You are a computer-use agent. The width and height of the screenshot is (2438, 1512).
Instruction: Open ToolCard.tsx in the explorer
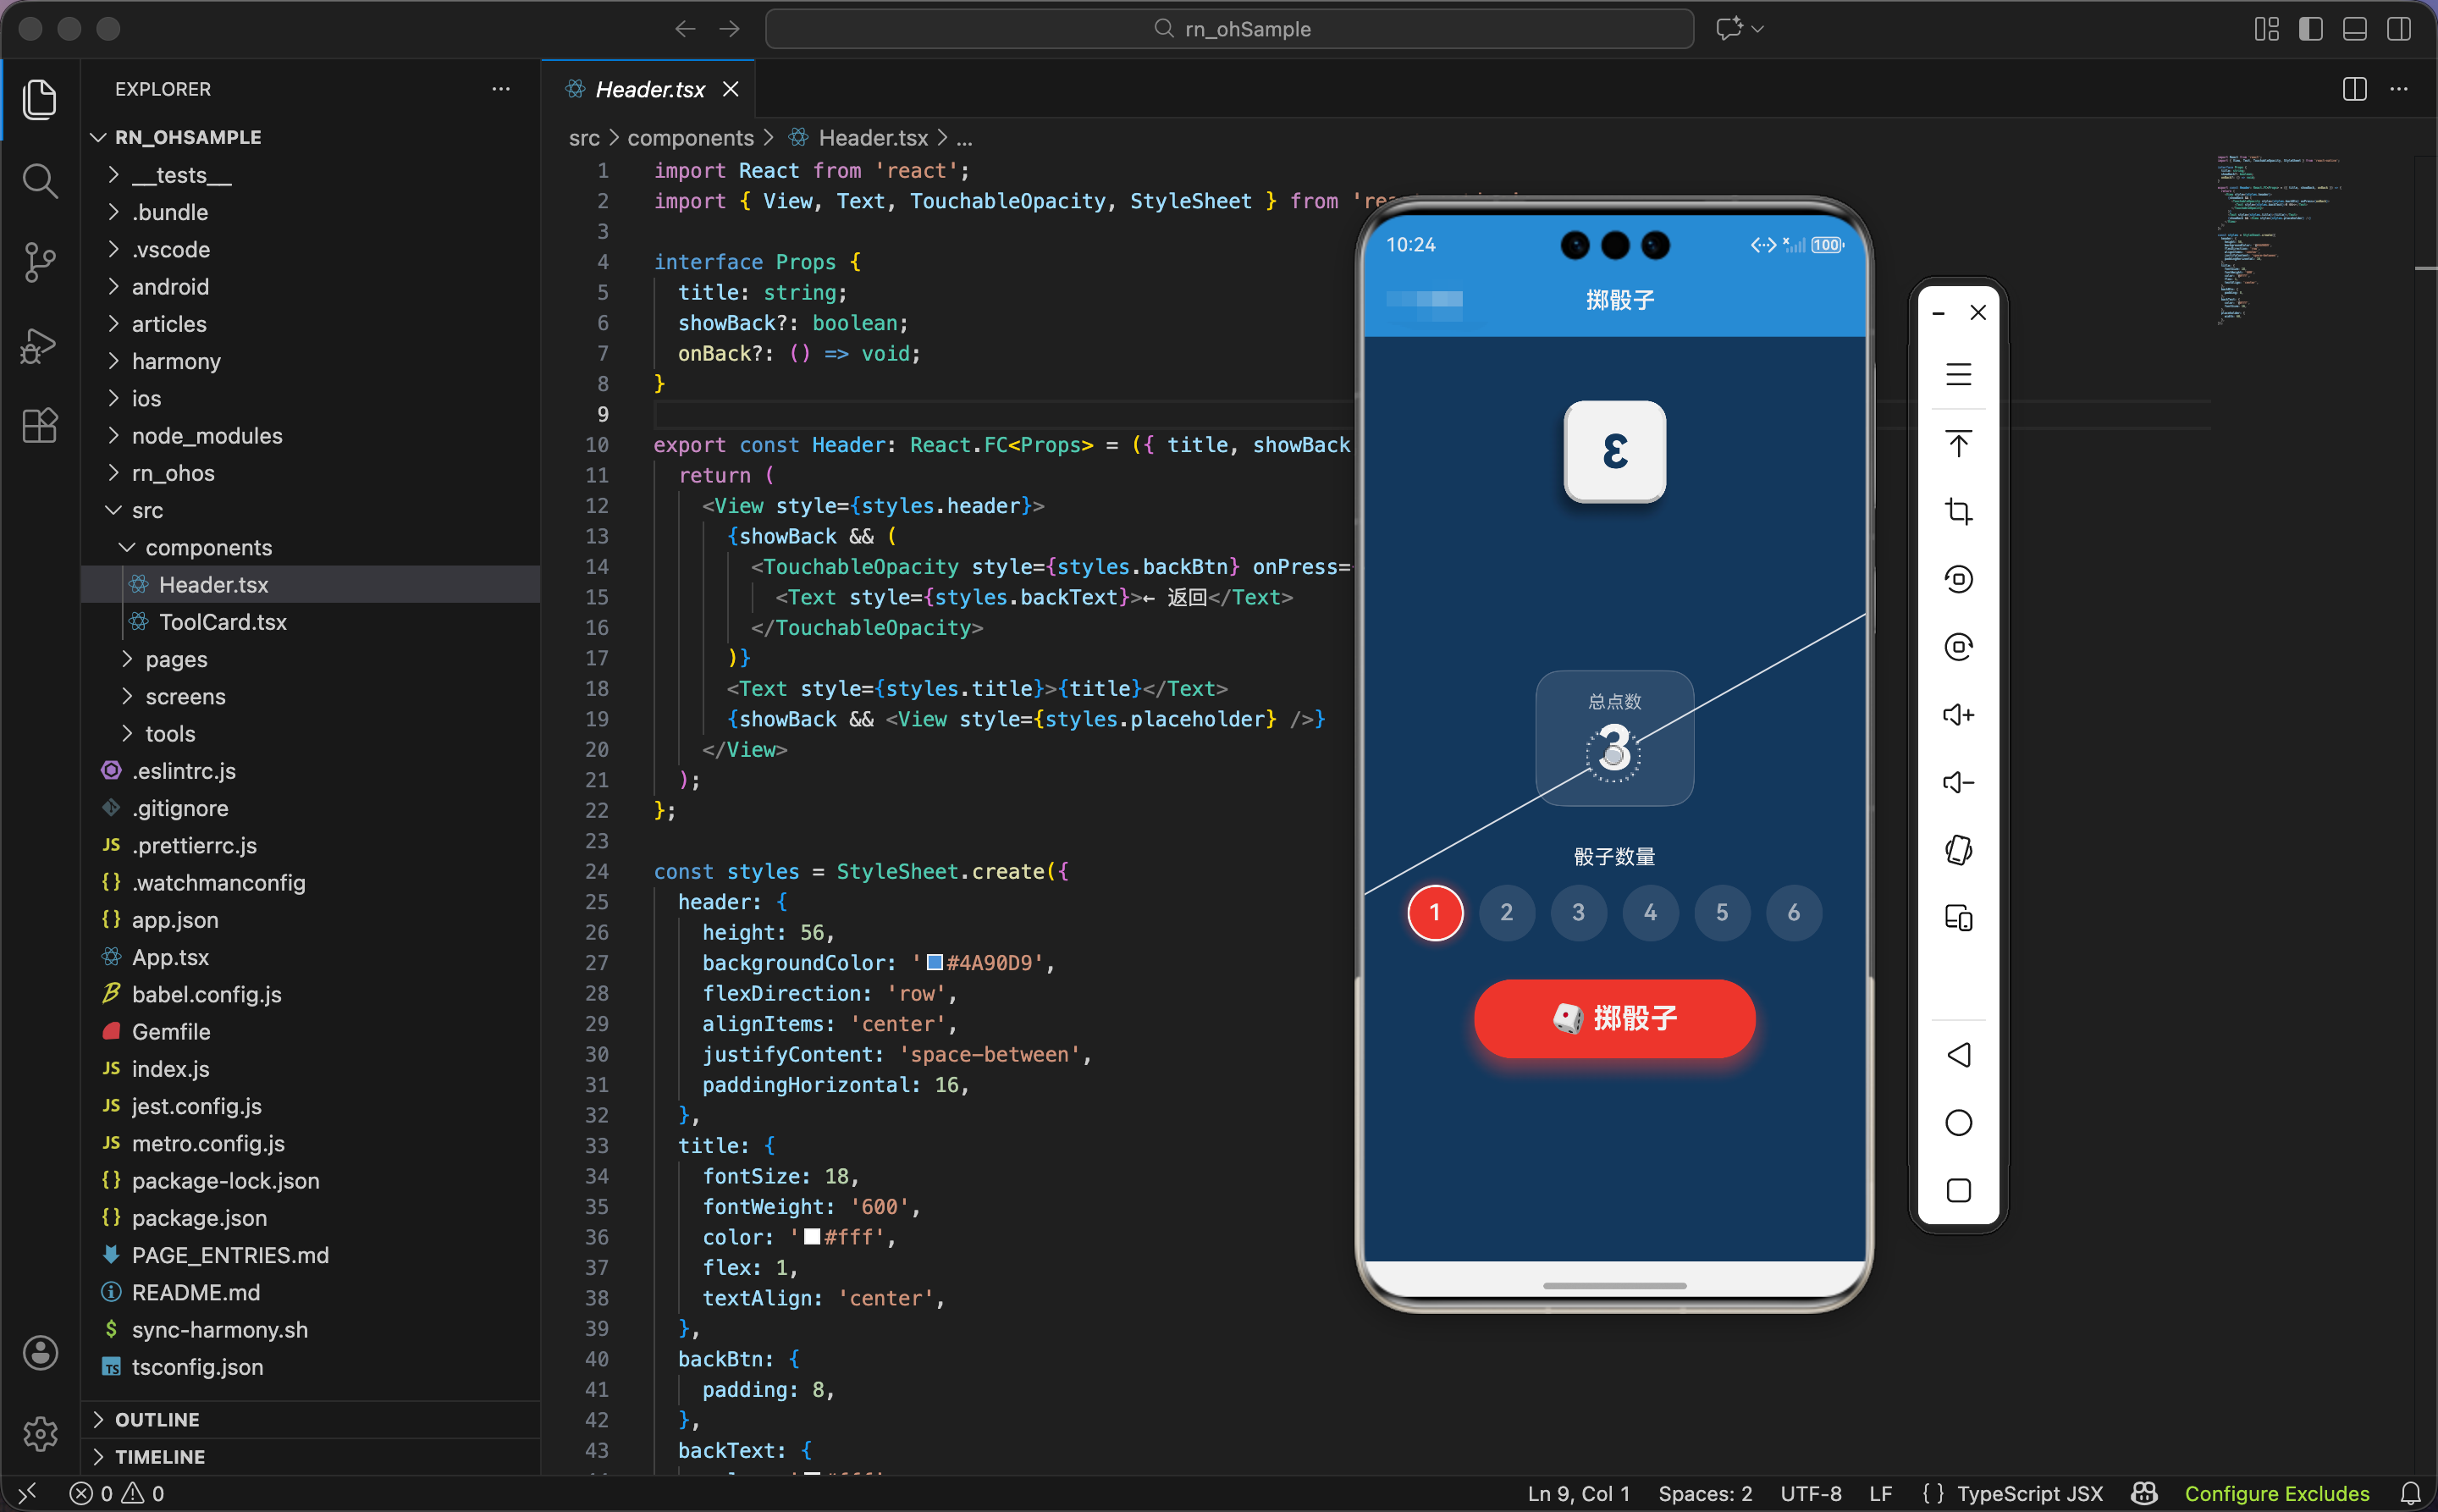coord(222,622)
